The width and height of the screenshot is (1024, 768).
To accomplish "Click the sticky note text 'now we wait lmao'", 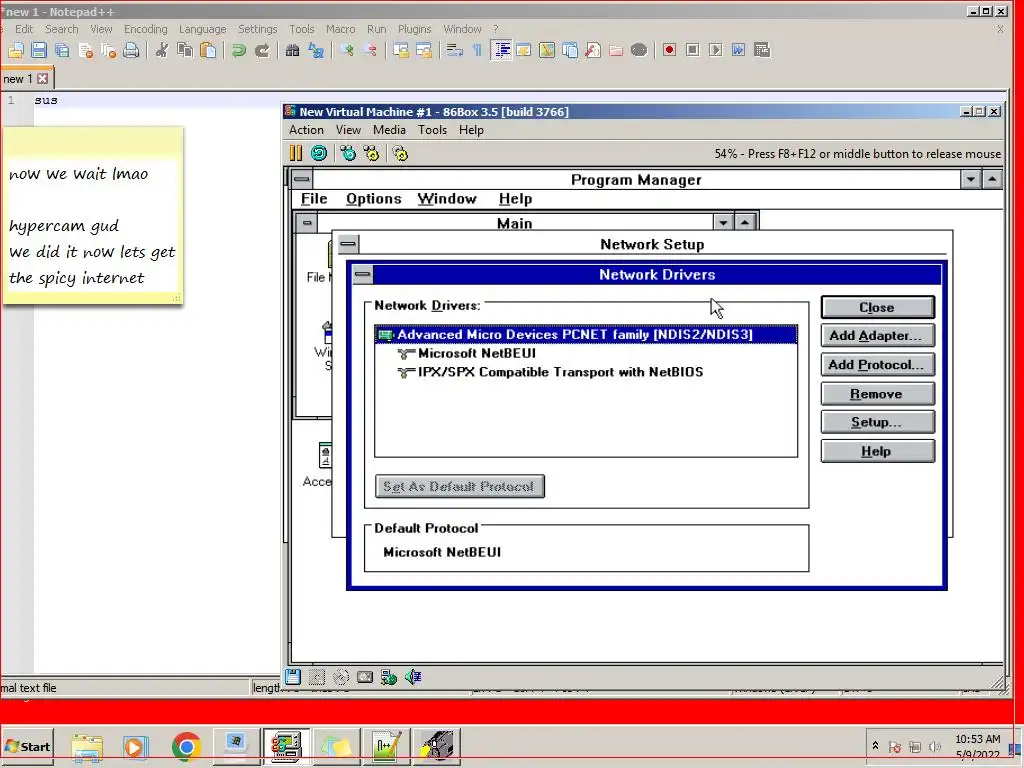I will 78,174.
